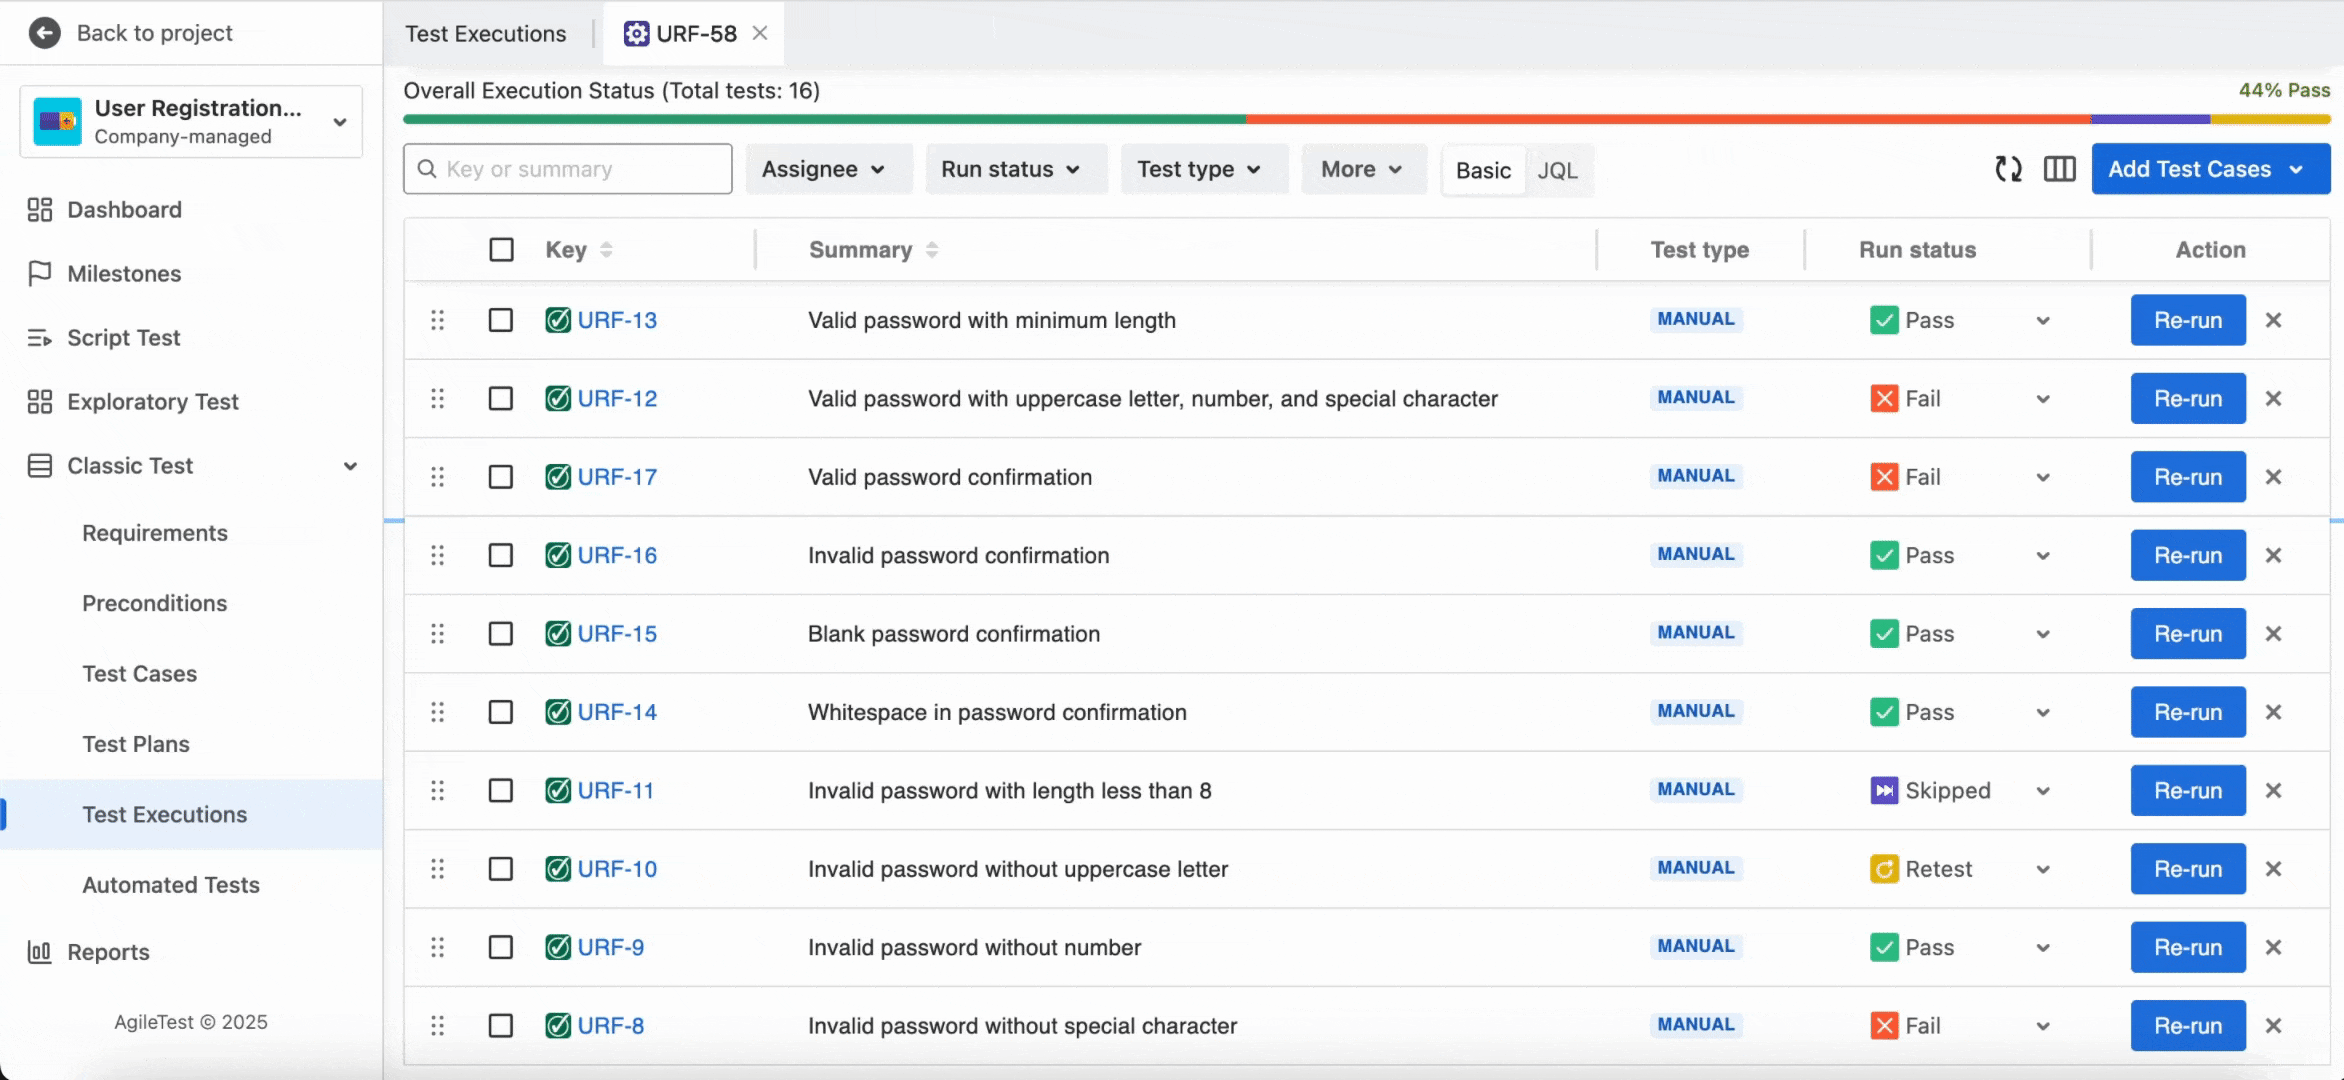Tick the checkbox for URF-17

coord(501,477)
